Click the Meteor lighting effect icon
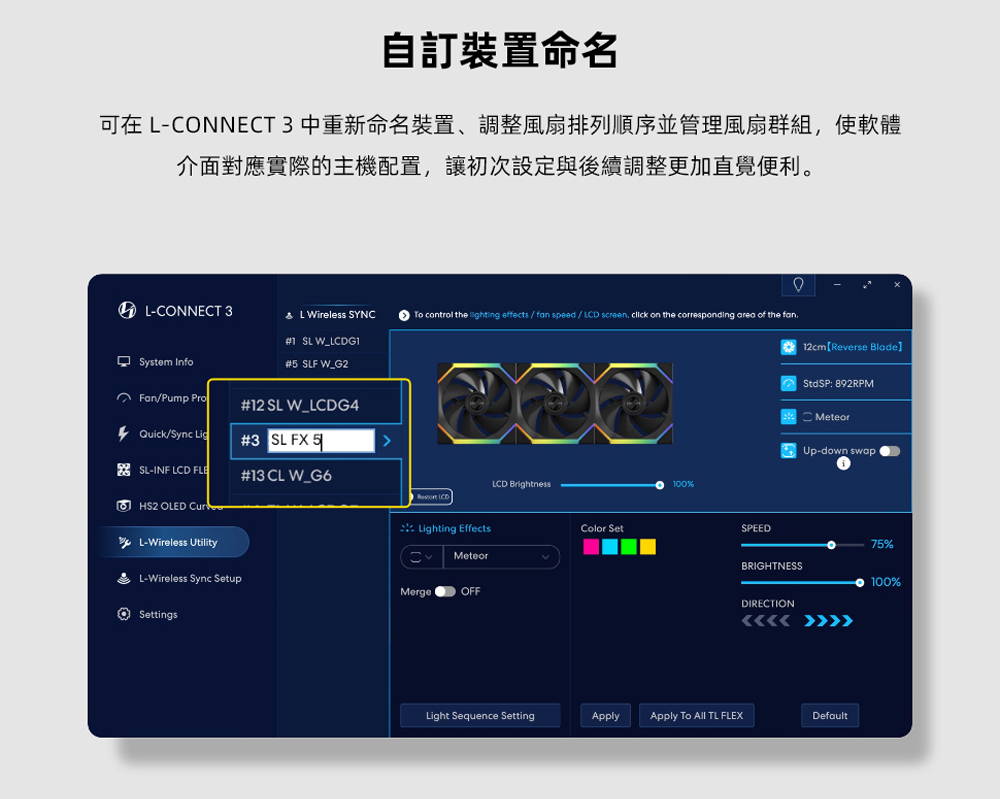The image size is (1000, 799). pos(788,416)
